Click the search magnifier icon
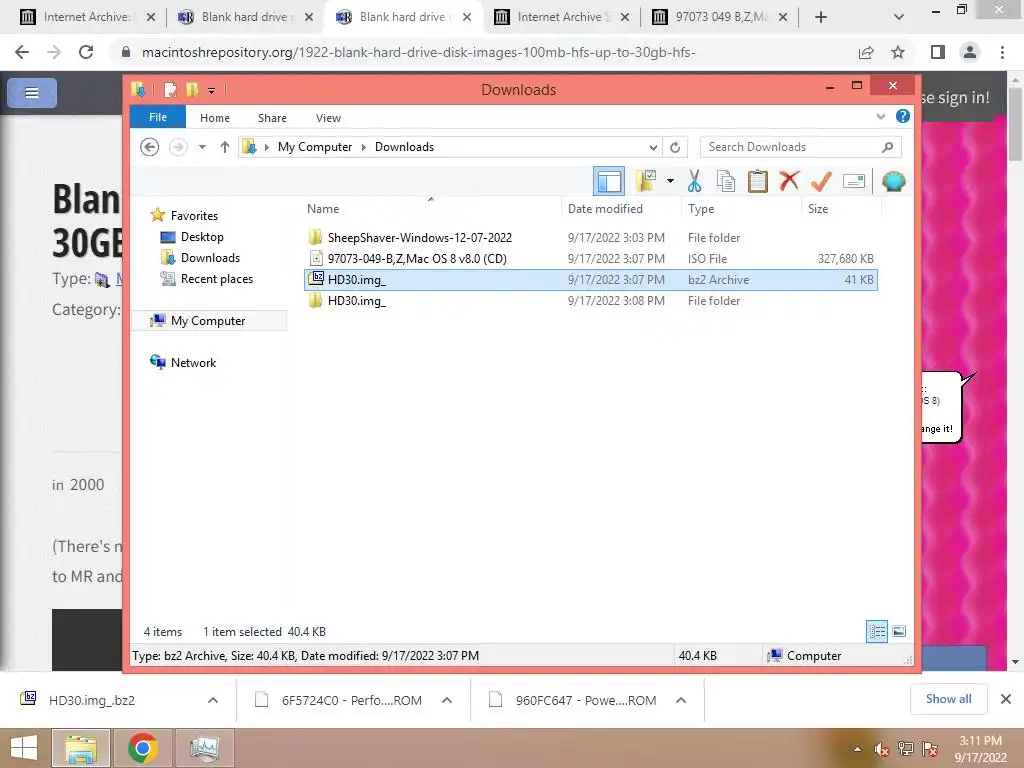Viewport: 1024px width, 768px height. click(x=888, y=147)
